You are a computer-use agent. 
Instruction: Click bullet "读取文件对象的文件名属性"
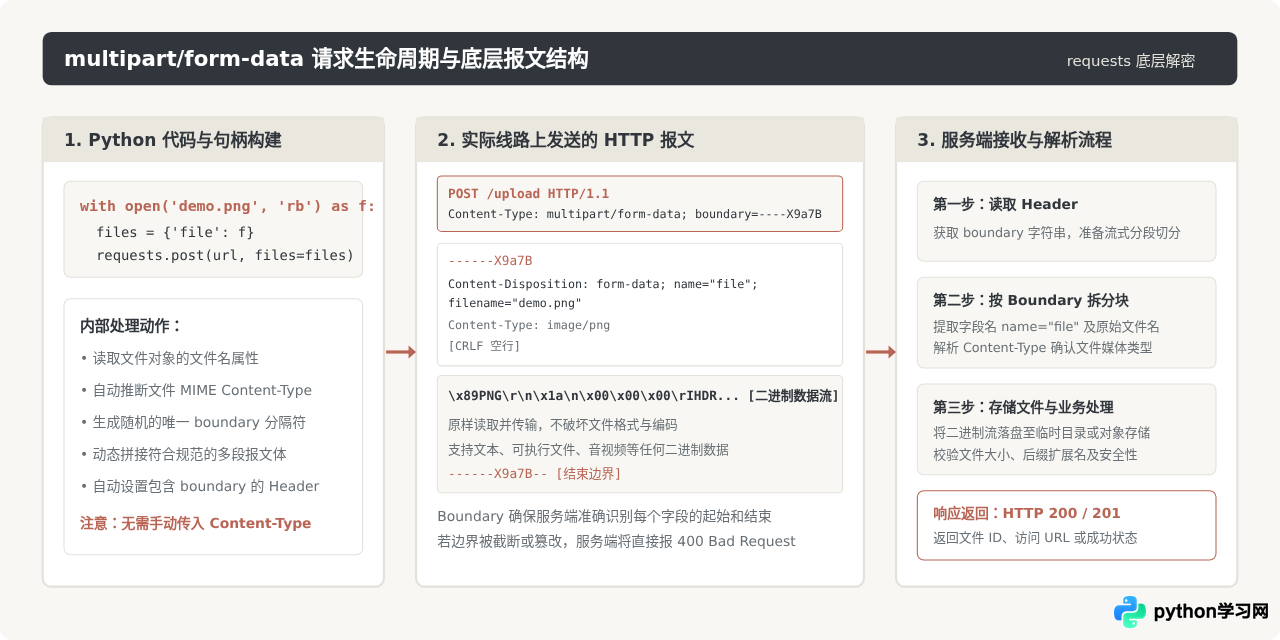pyautogui.click(x=169, y=358)
